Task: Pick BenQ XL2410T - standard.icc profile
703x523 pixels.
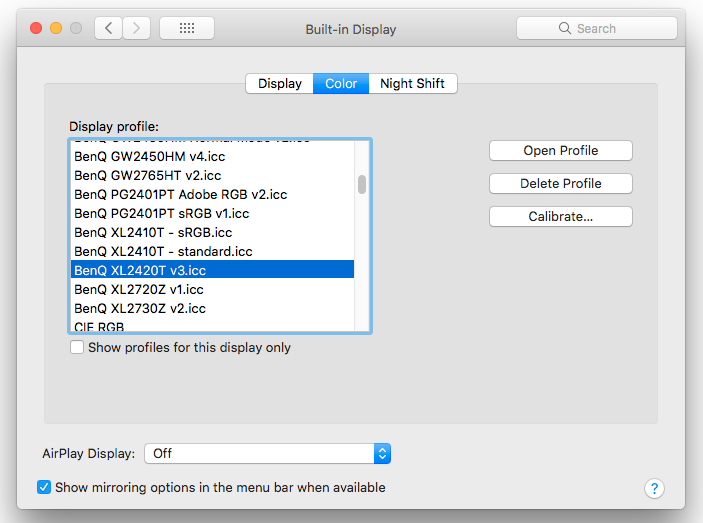Action: coord(213,251)
